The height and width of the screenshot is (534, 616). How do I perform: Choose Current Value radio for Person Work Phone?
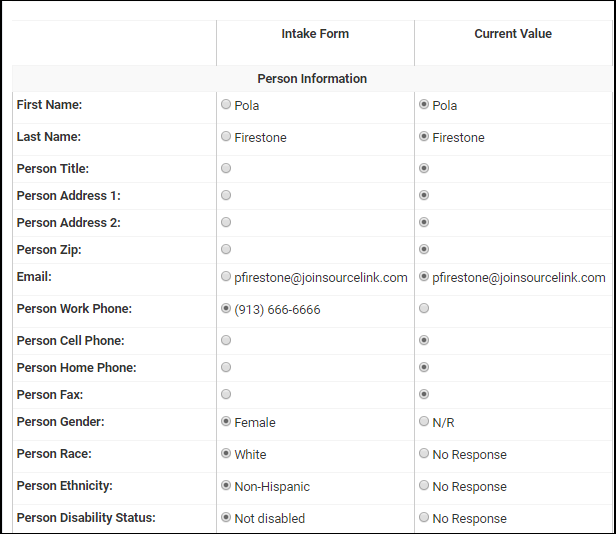(x=424, y=308)
